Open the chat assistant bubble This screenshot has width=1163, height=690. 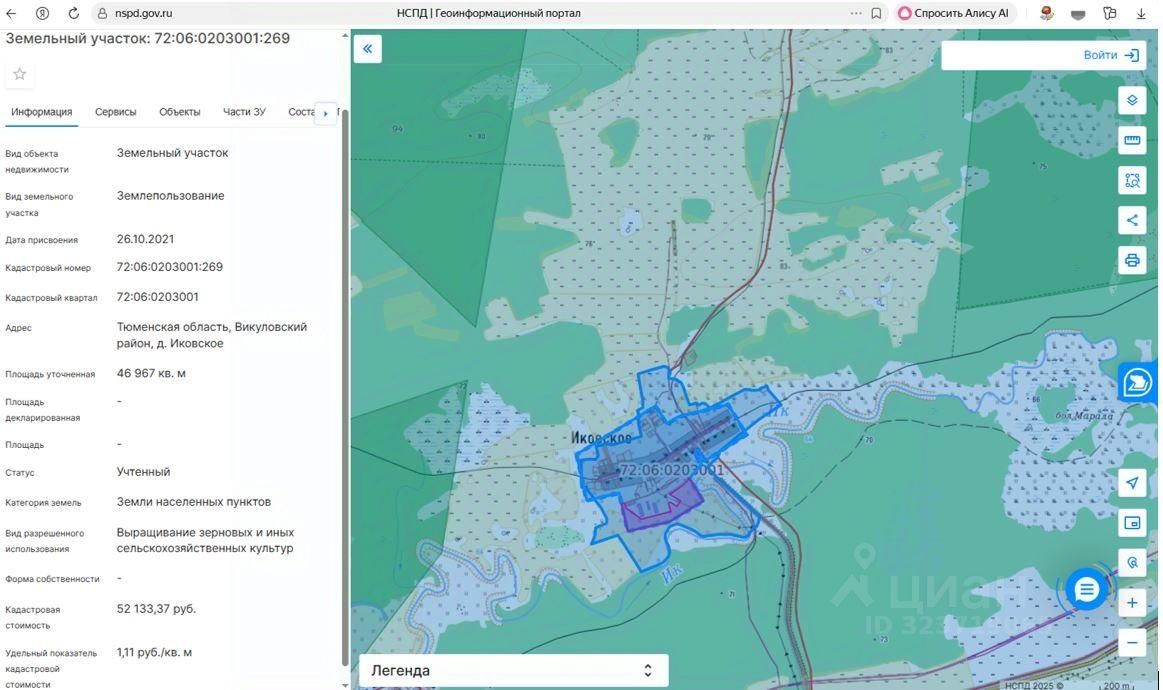pos(1087,590)
